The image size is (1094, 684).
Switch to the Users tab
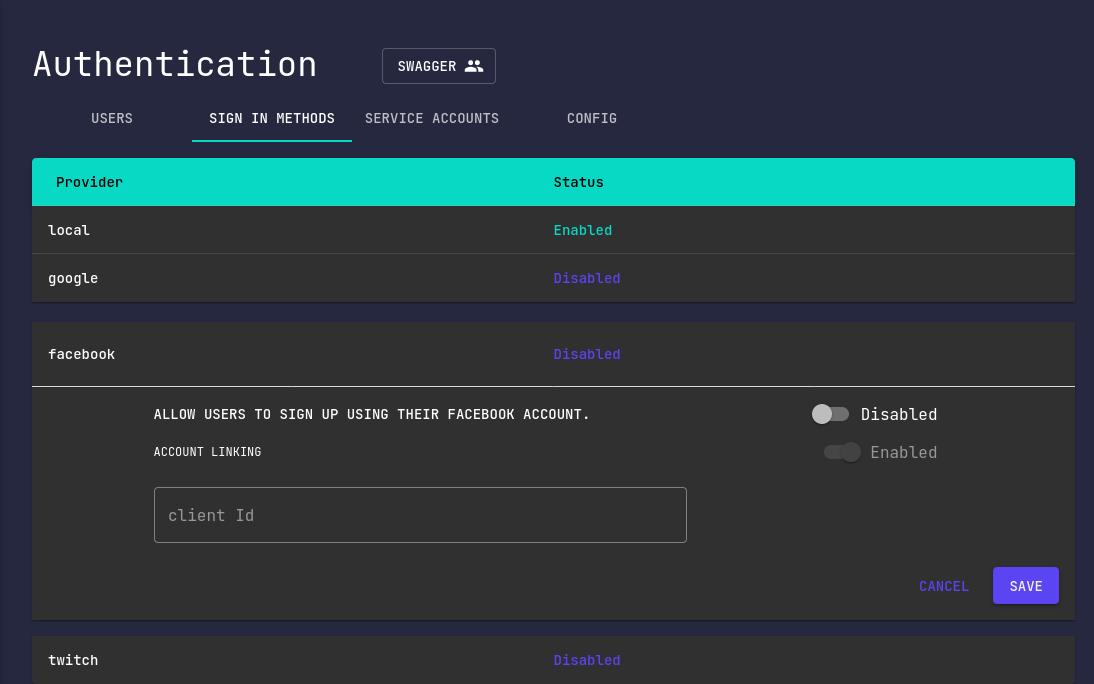(x=112, y=118)
